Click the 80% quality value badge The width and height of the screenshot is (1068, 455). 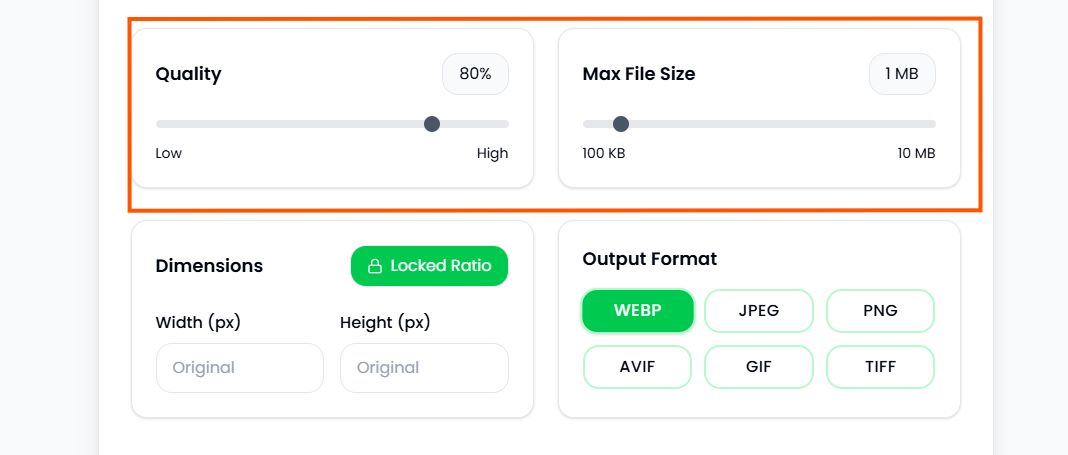coord(475,74)
